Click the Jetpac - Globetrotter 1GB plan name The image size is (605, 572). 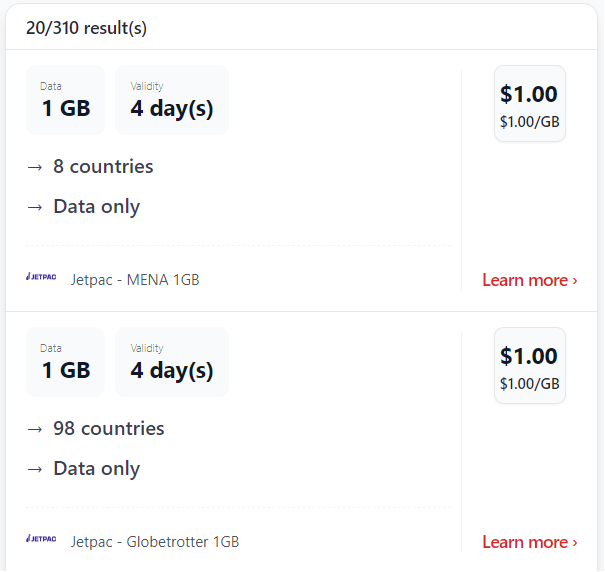pyautogui.click(x=155, y=542)
